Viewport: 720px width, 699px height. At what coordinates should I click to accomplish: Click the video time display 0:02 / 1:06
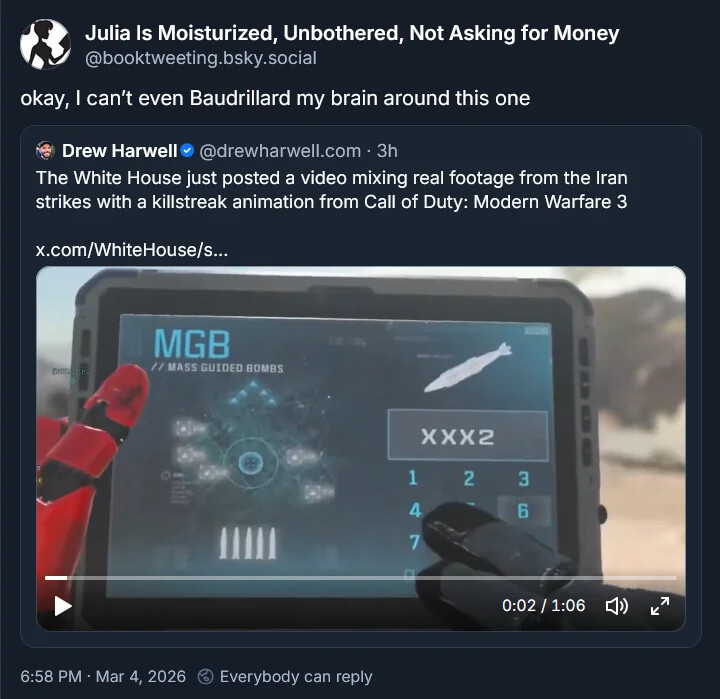click(544, 606)
